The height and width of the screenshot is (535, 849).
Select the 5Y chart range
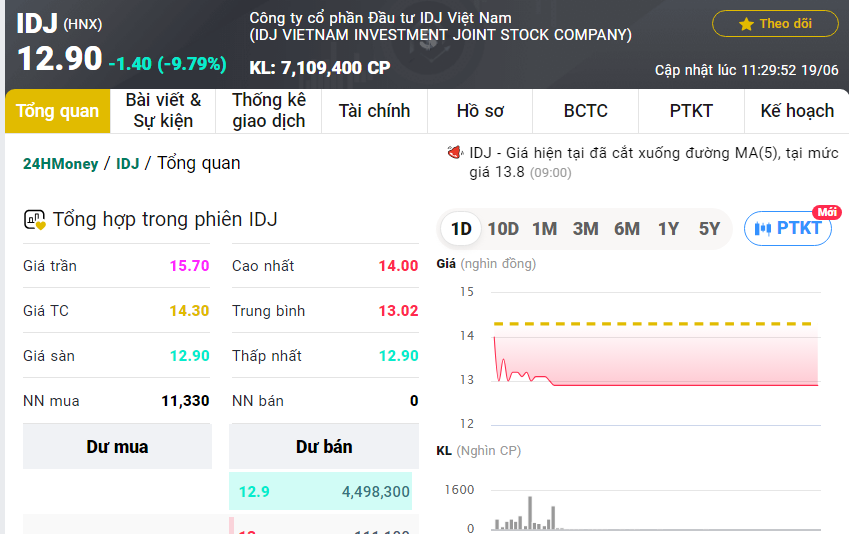point(709,229)
